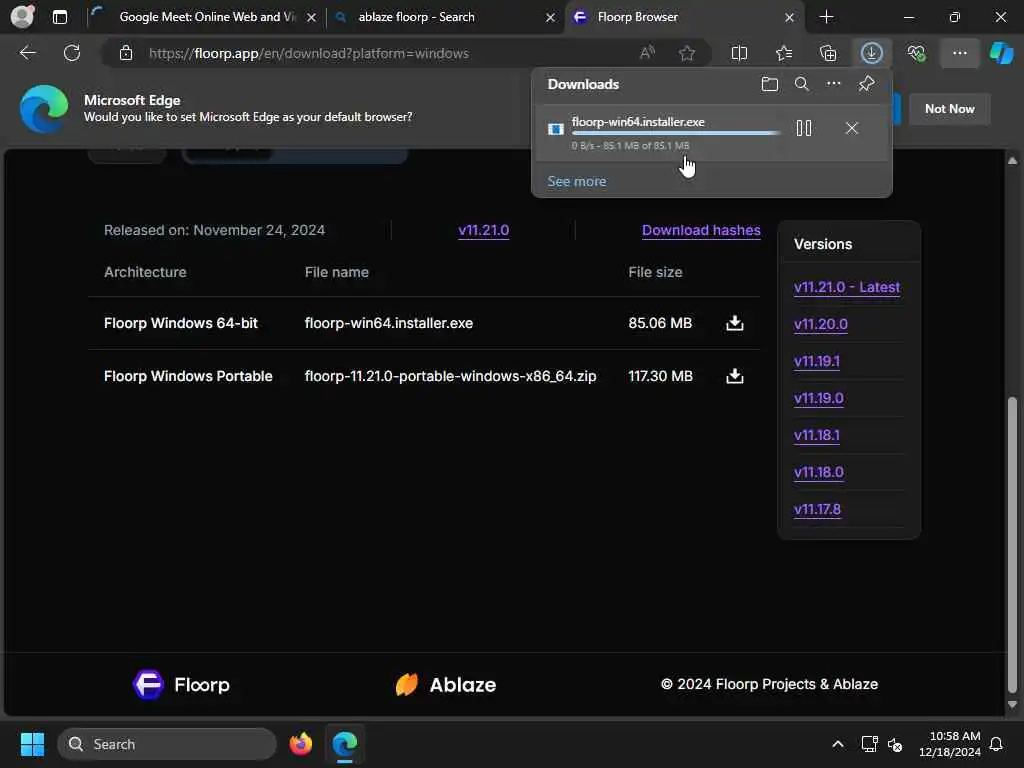The image size is (1024, 768).
Task: Open the network status tray icon
Action: pos(869,744)
